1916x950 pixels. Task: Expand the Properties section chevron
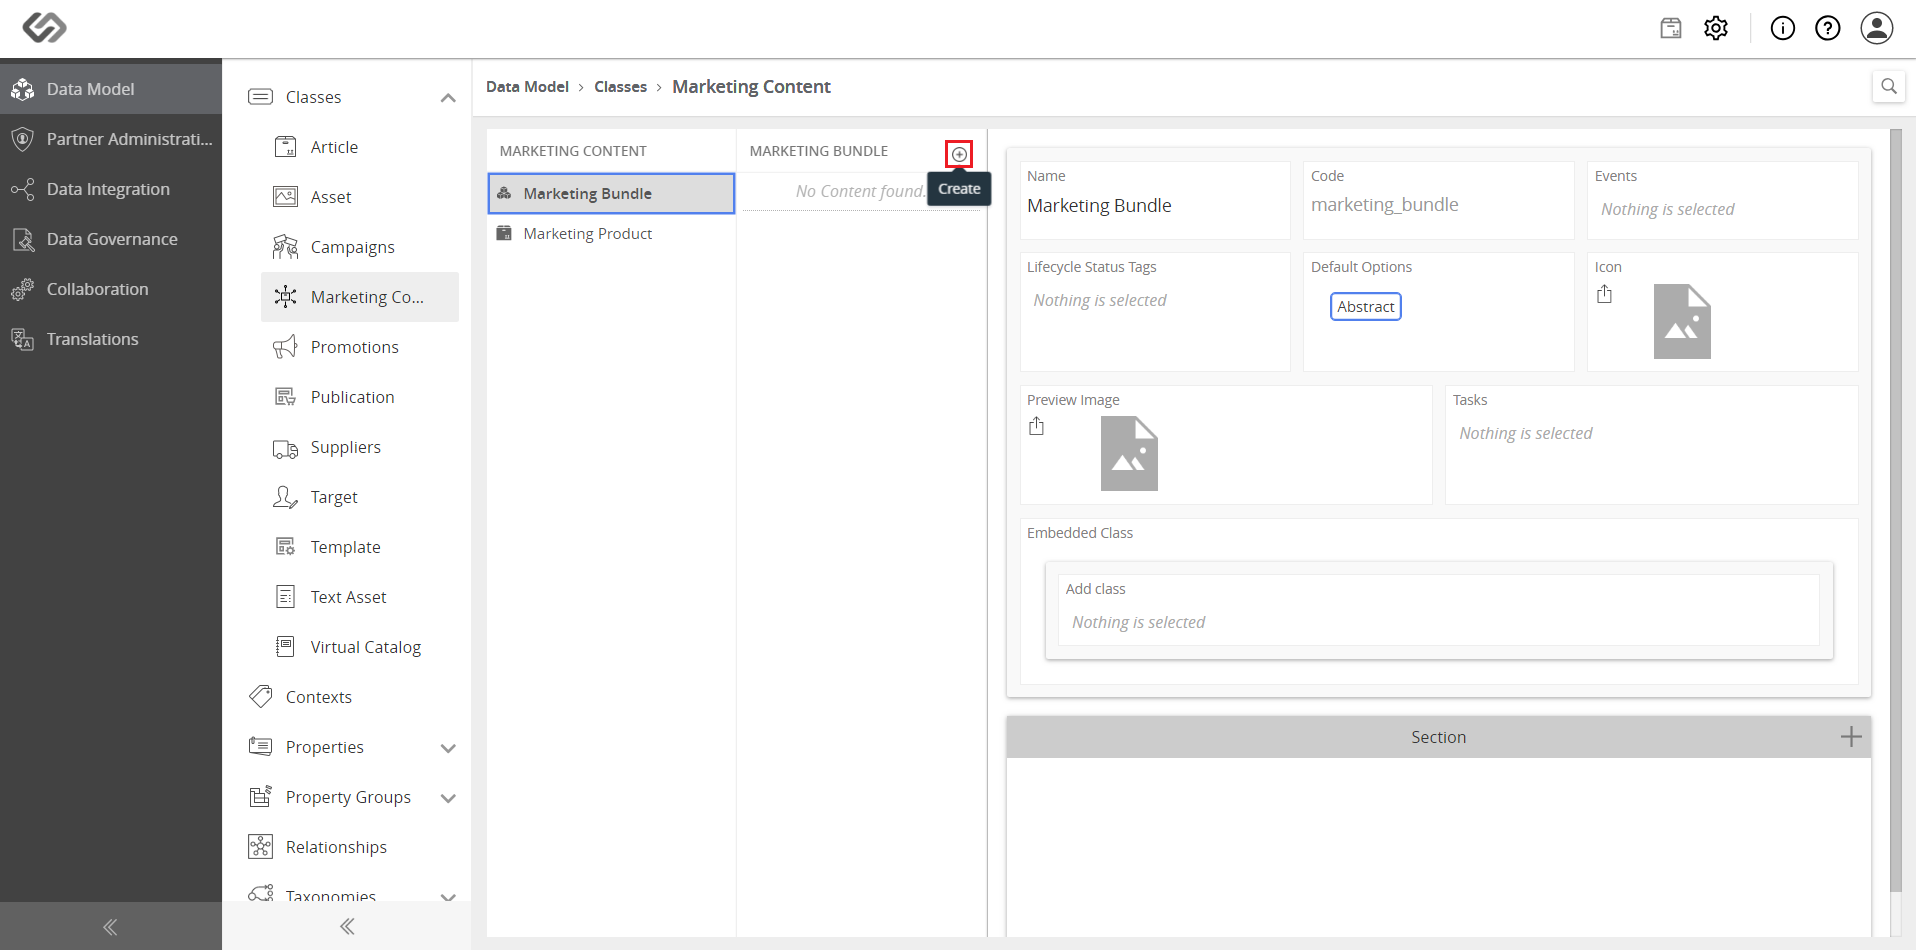pos(448,748)
